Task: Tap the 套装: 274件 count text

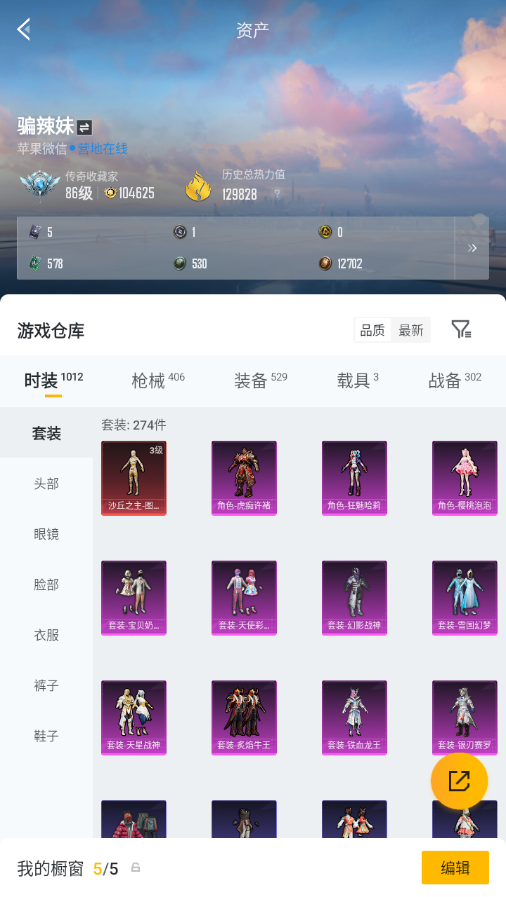Action: pos(134,425)
